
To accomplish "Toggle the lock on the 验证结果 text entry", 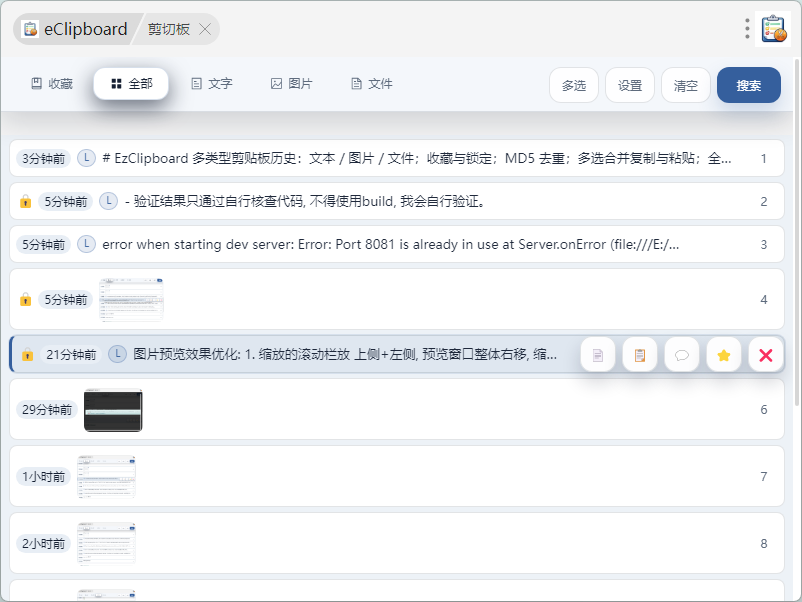I will 26,202.
